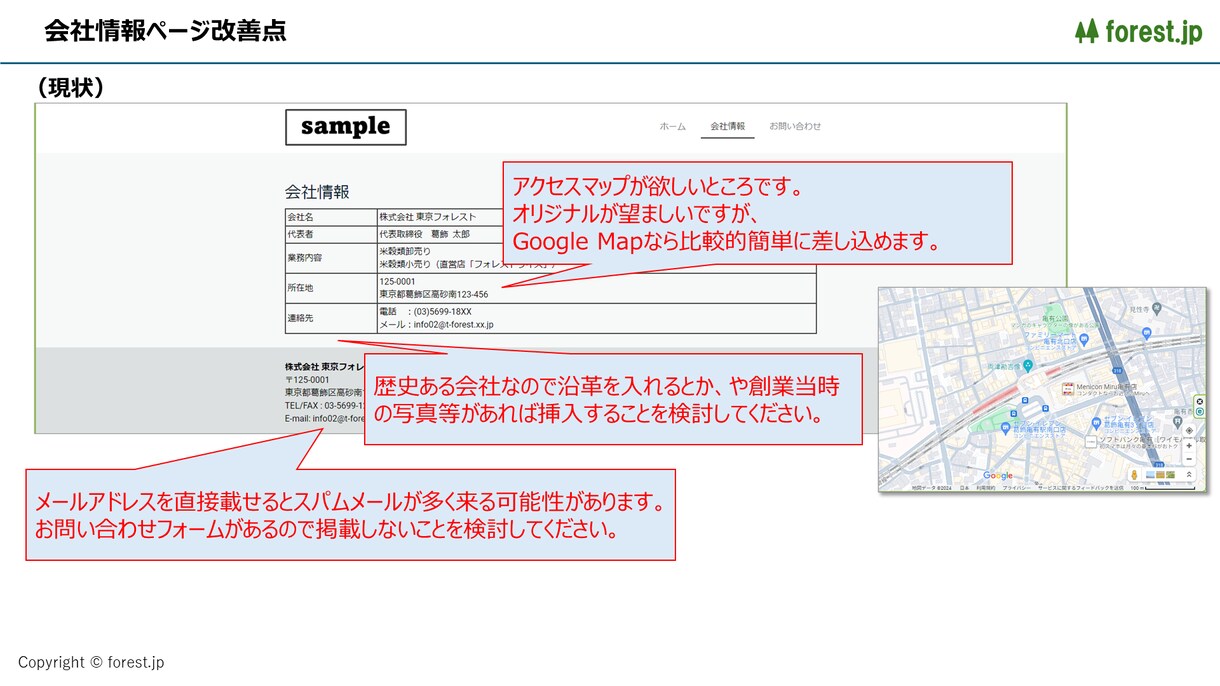
Task: Click the footer 〒125-0001 postal code
Action: (307, 380)
